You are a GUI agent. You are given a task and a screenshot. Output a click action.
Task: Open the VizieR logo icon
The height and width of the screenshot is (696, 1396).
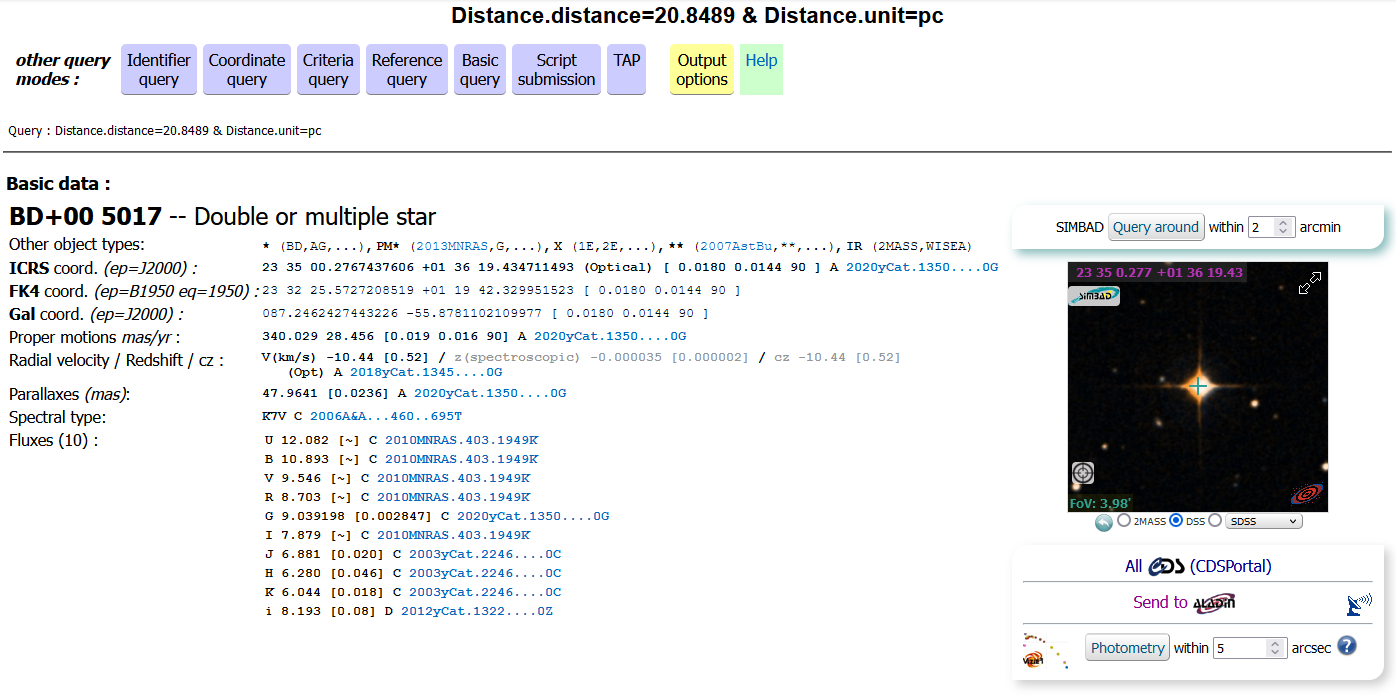(x=1044, y=650)
